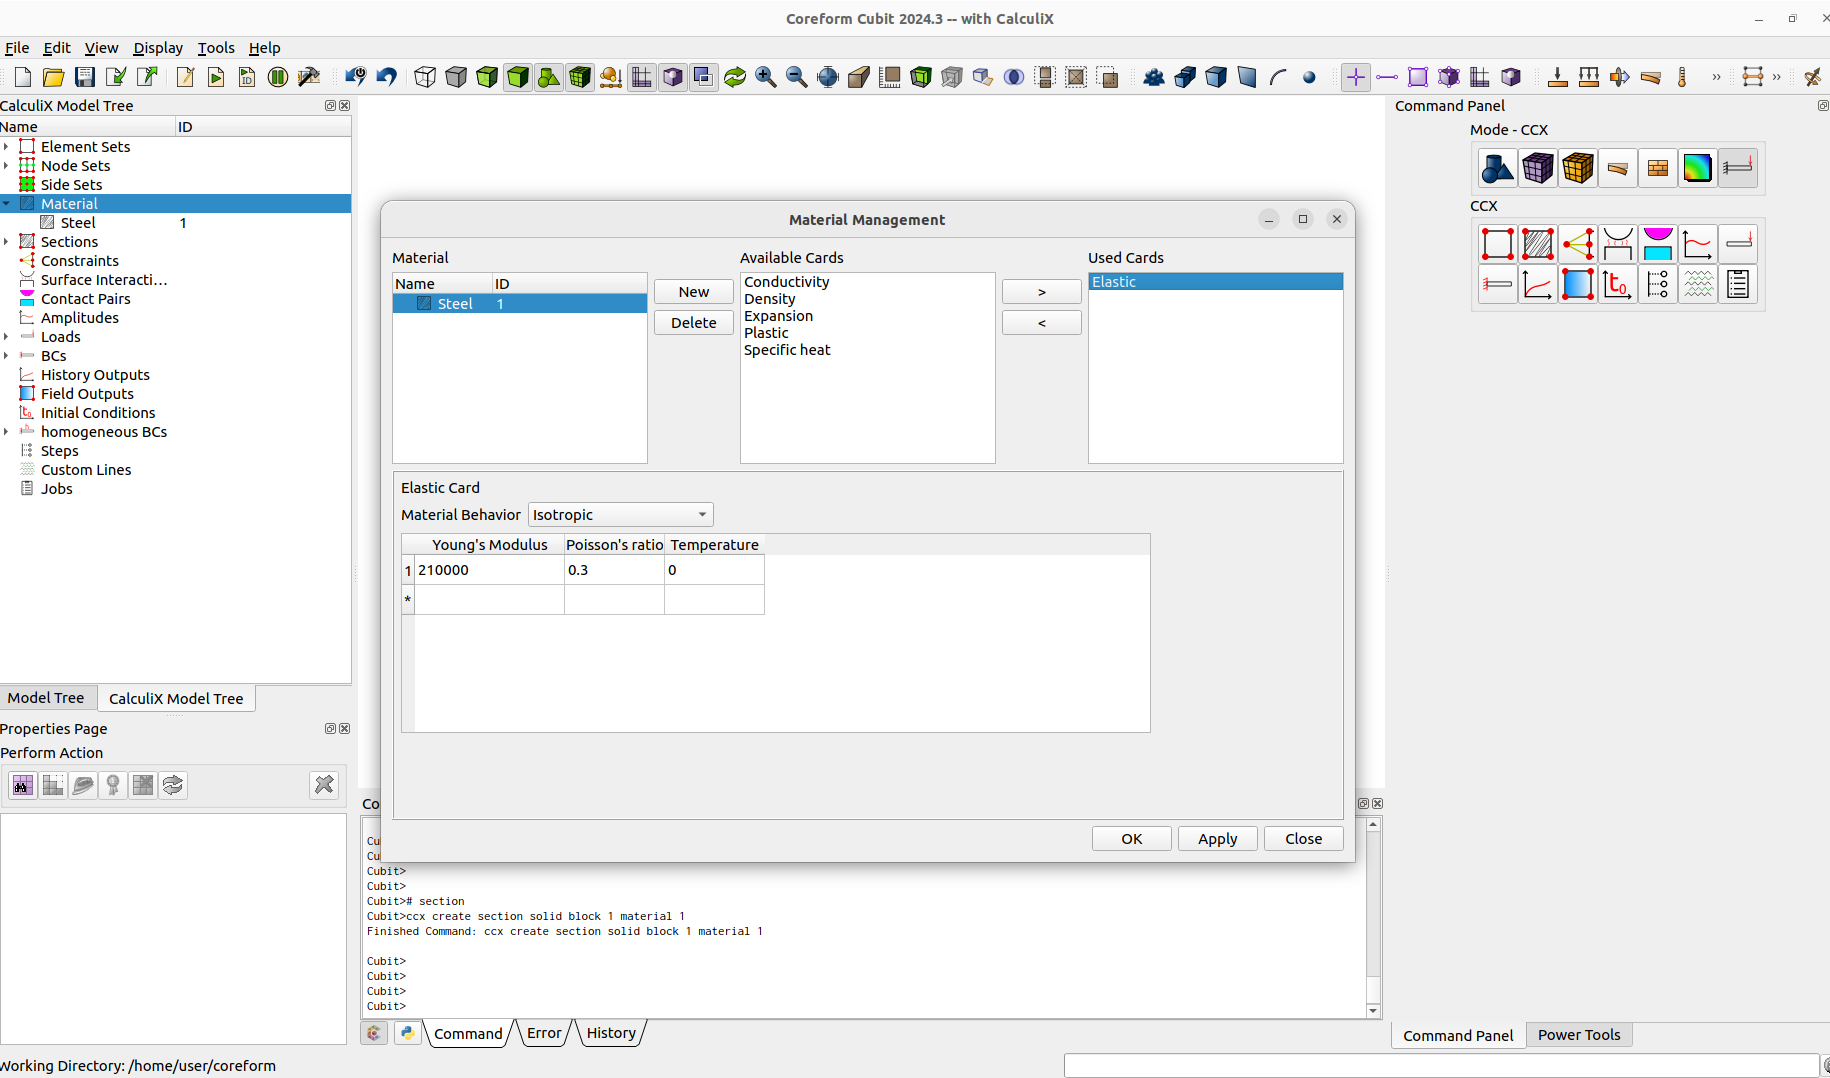The image size is (1830, 1078).
Task: Open the Tools menu
Action: 216,47
